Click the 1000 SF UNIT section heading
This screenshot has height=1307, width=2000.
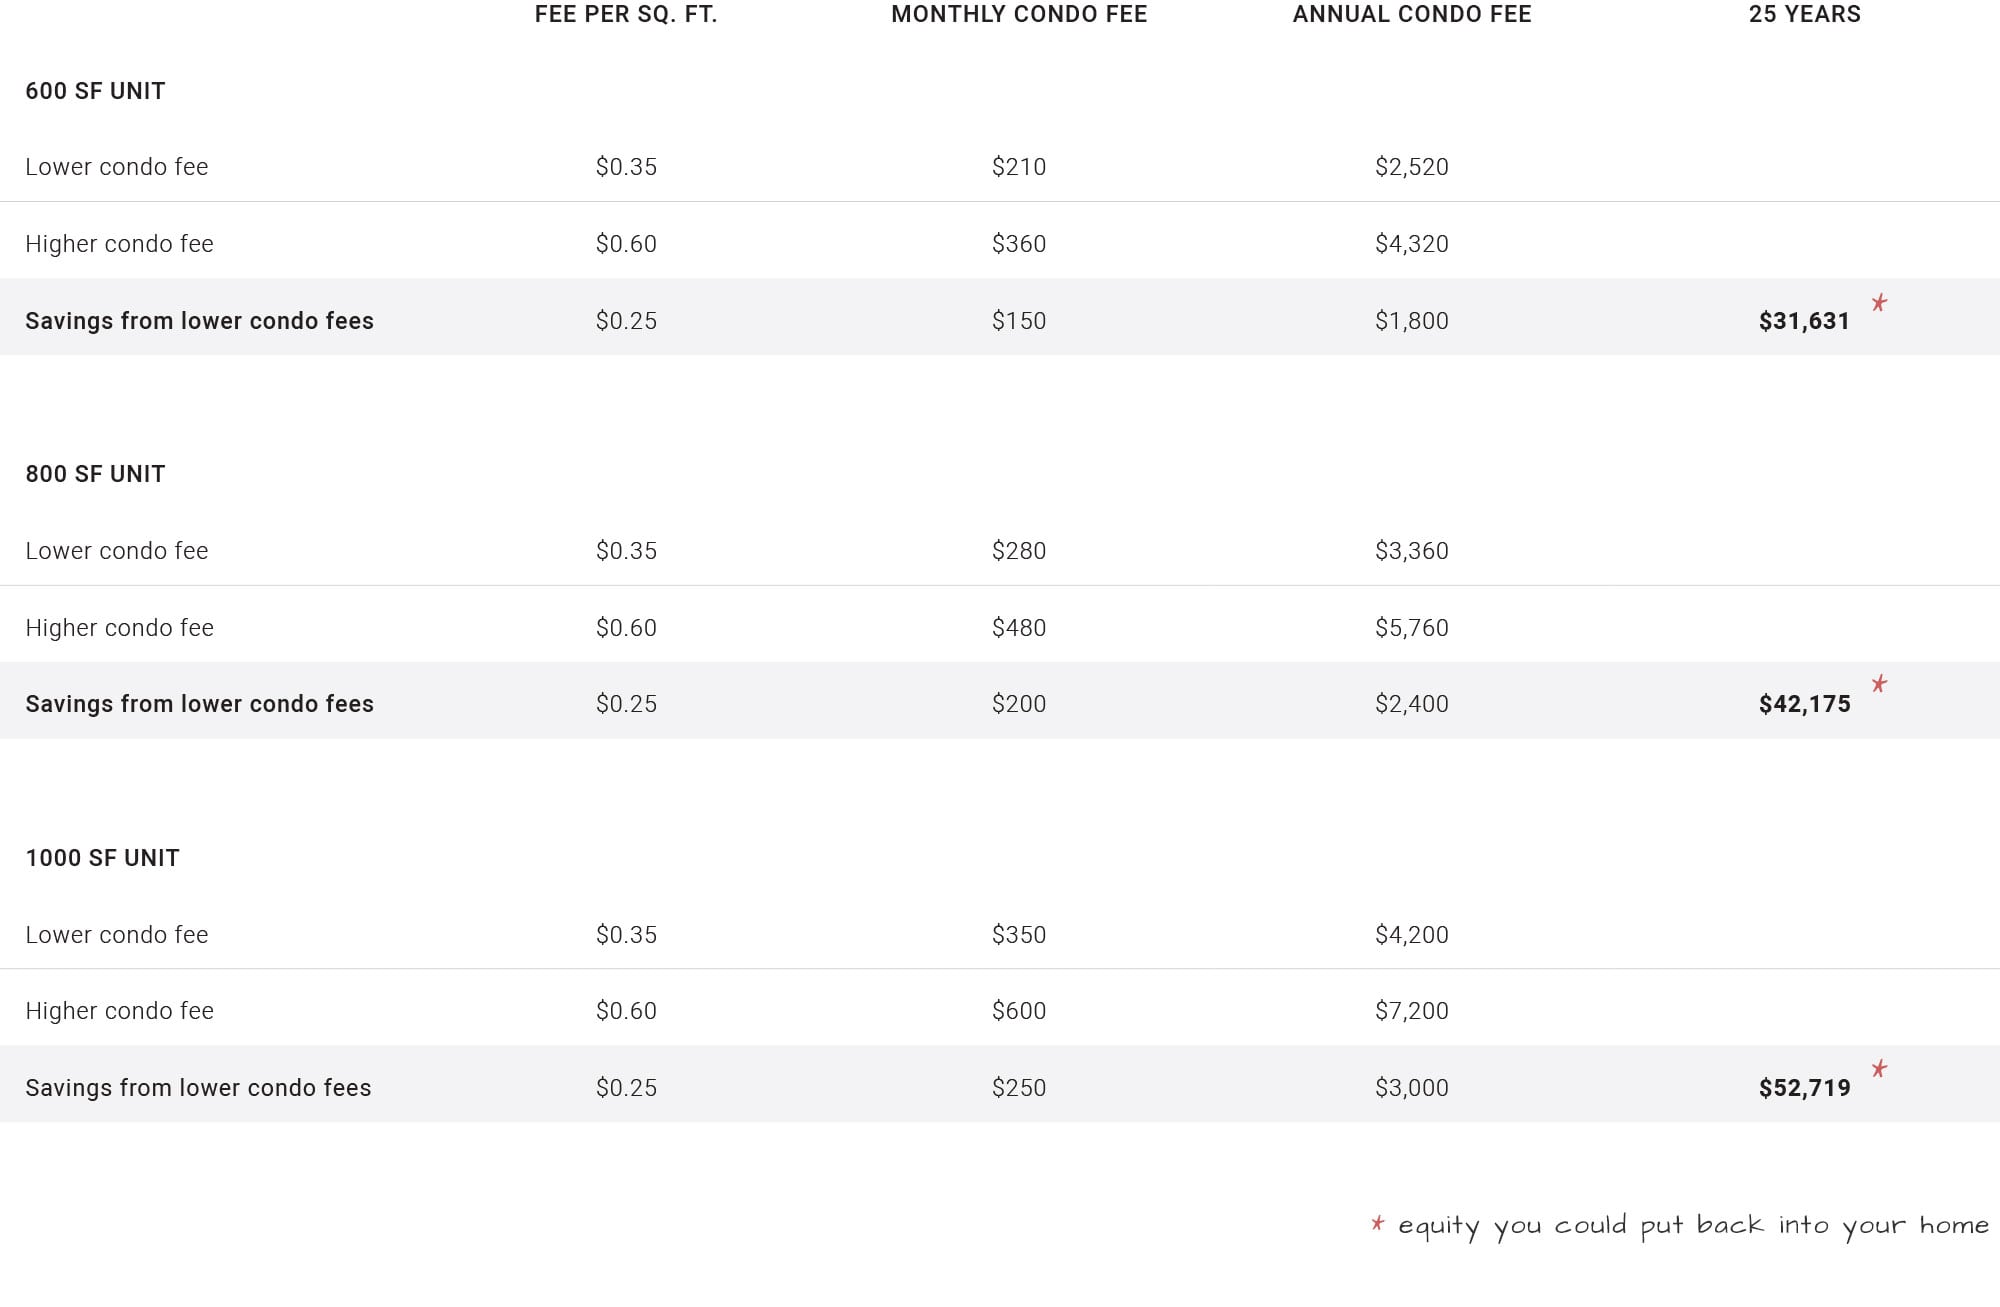102,858
